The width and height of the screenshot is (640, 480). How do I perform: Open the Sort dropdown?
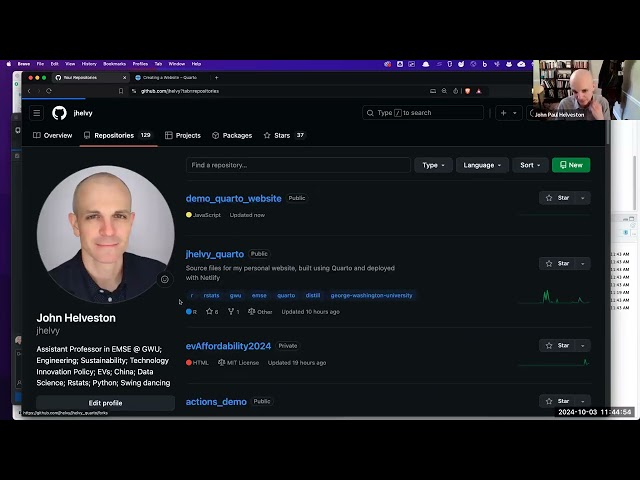click(x=530, y=165)
